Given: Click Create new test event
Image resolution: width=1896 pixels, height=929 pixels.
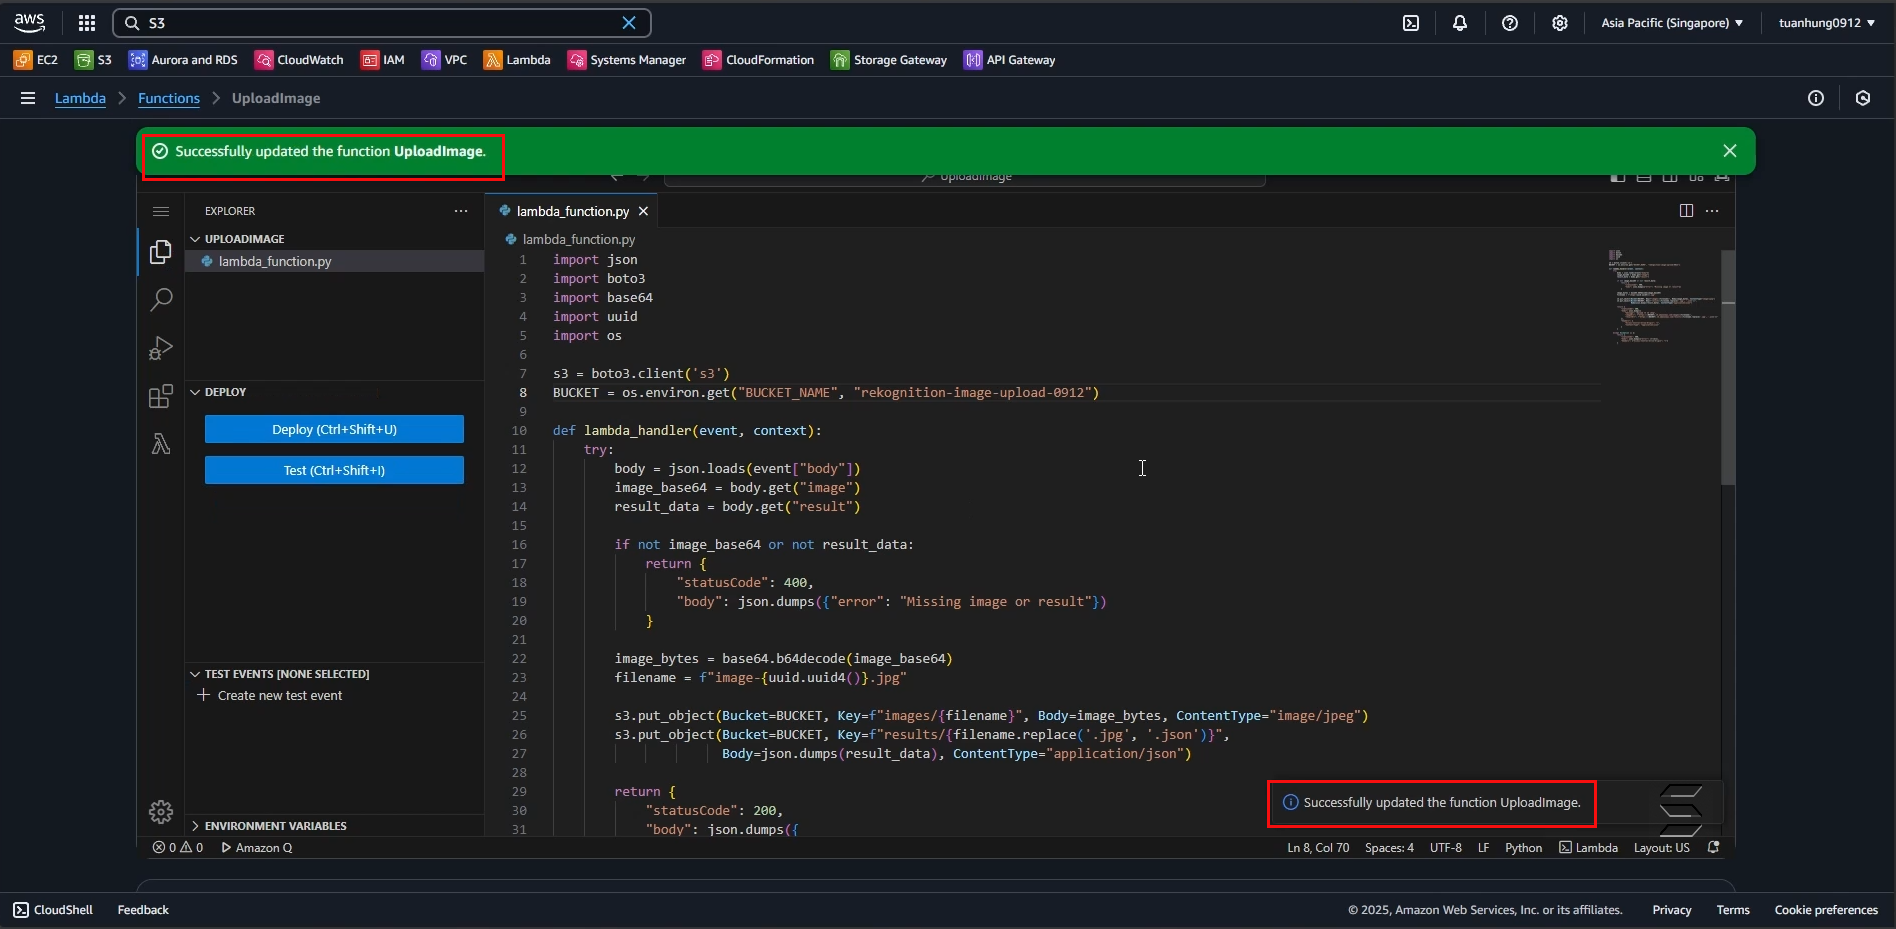Looking at the screenshot, I should pyautogui.click(x=270, y=695).
